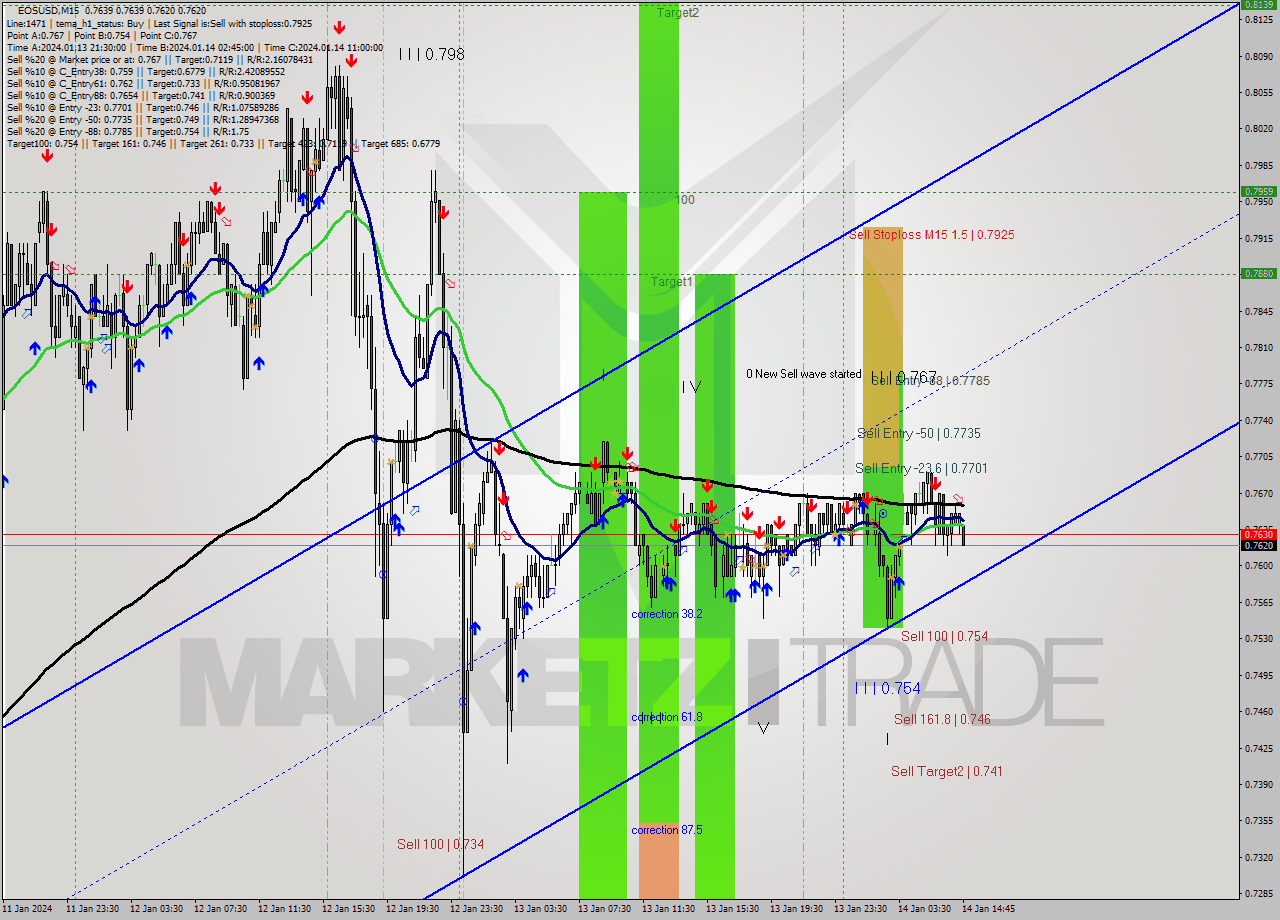Click the '12 Jan 15:30' time axis label
The width and height of the screenshot is (1280, 920).
point(348,909)
